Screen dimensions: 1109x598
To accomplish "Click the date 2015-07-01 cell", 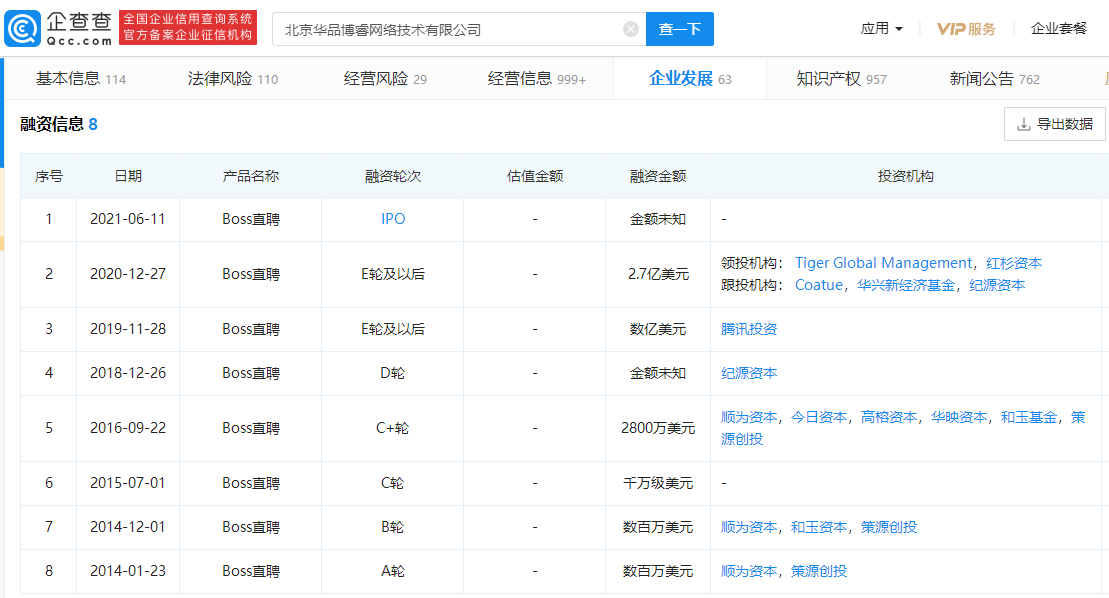I will (127, 483).
